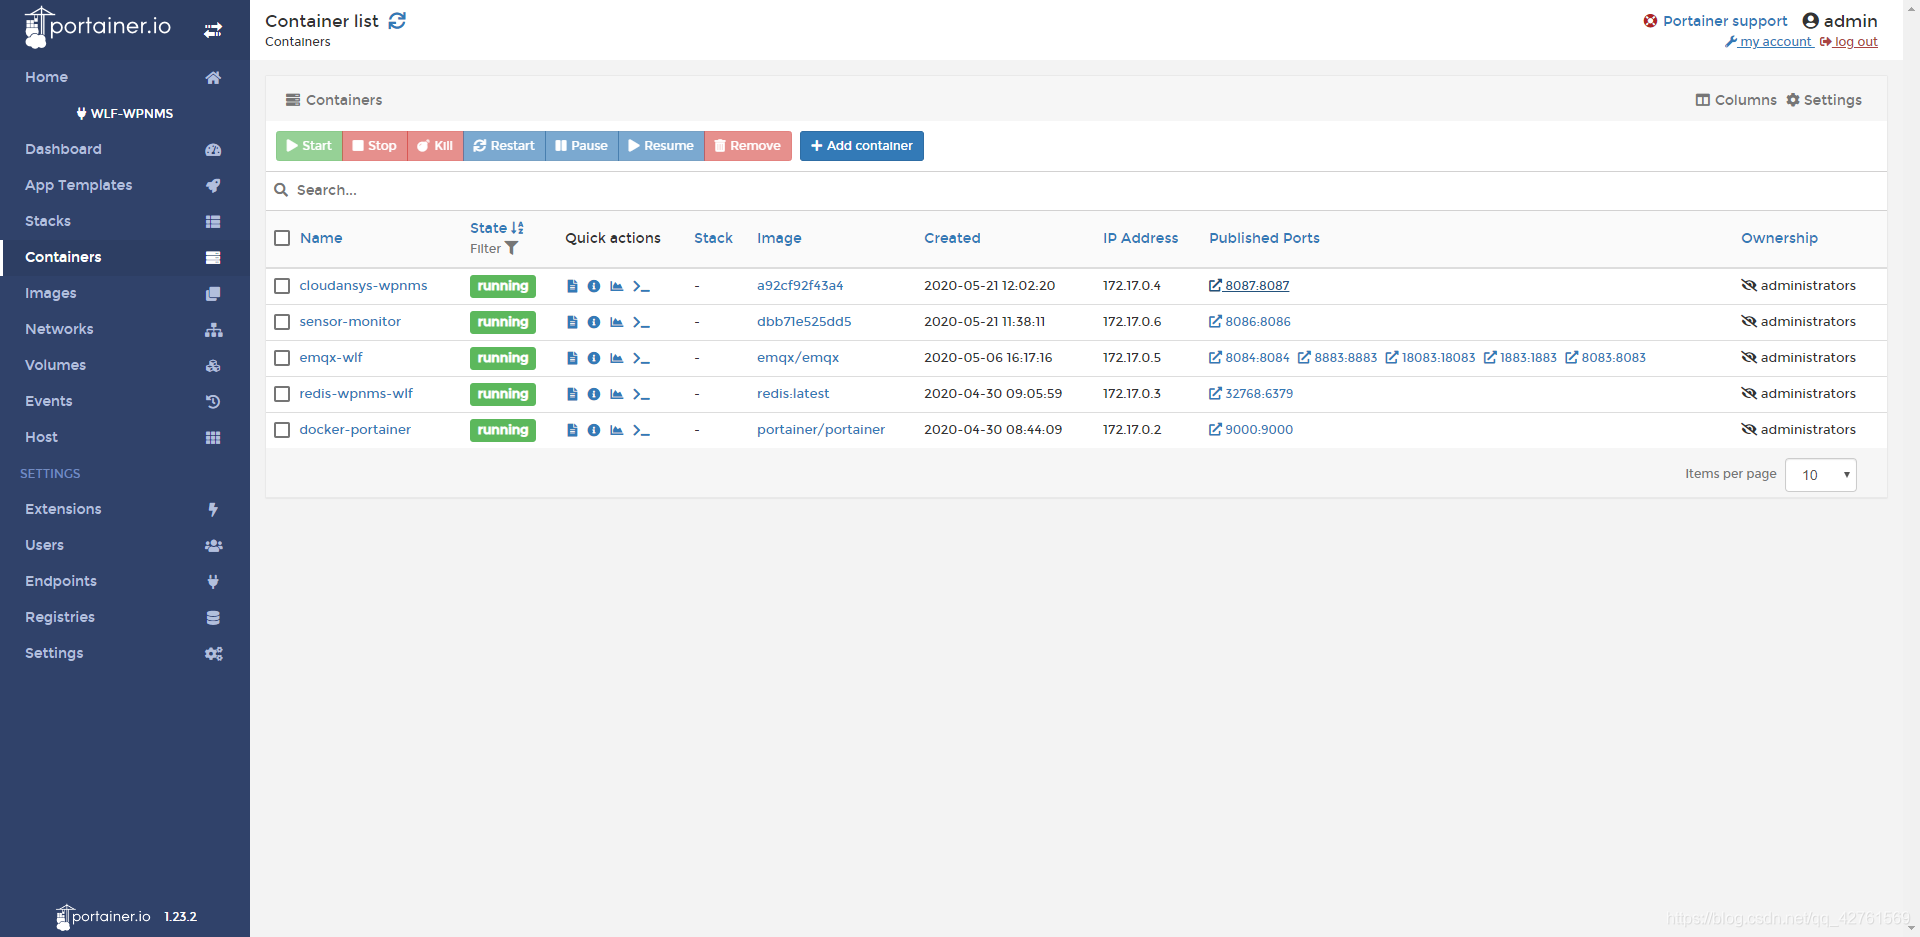View stats chart for emqx-wlf
The width and height of the screenshot is (1920, 937).
coord(617,358)
